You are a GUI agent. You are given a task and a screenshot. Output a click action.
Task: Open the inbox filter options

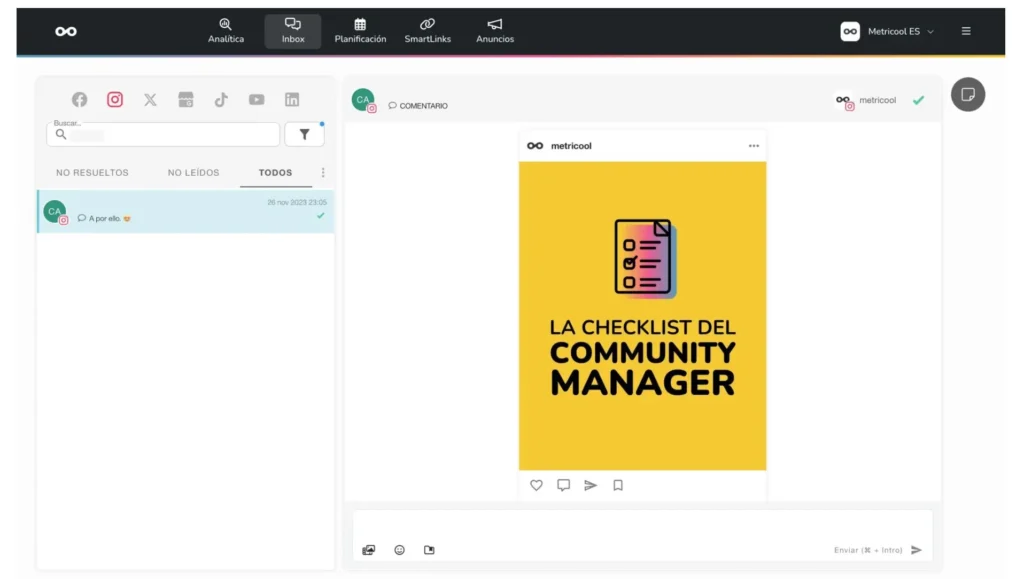(304, 134)
